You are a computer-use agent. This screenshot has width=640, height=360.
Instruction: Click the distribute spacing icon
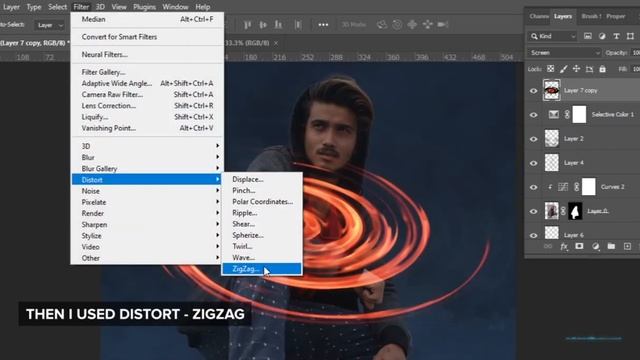tap(298, 25)
